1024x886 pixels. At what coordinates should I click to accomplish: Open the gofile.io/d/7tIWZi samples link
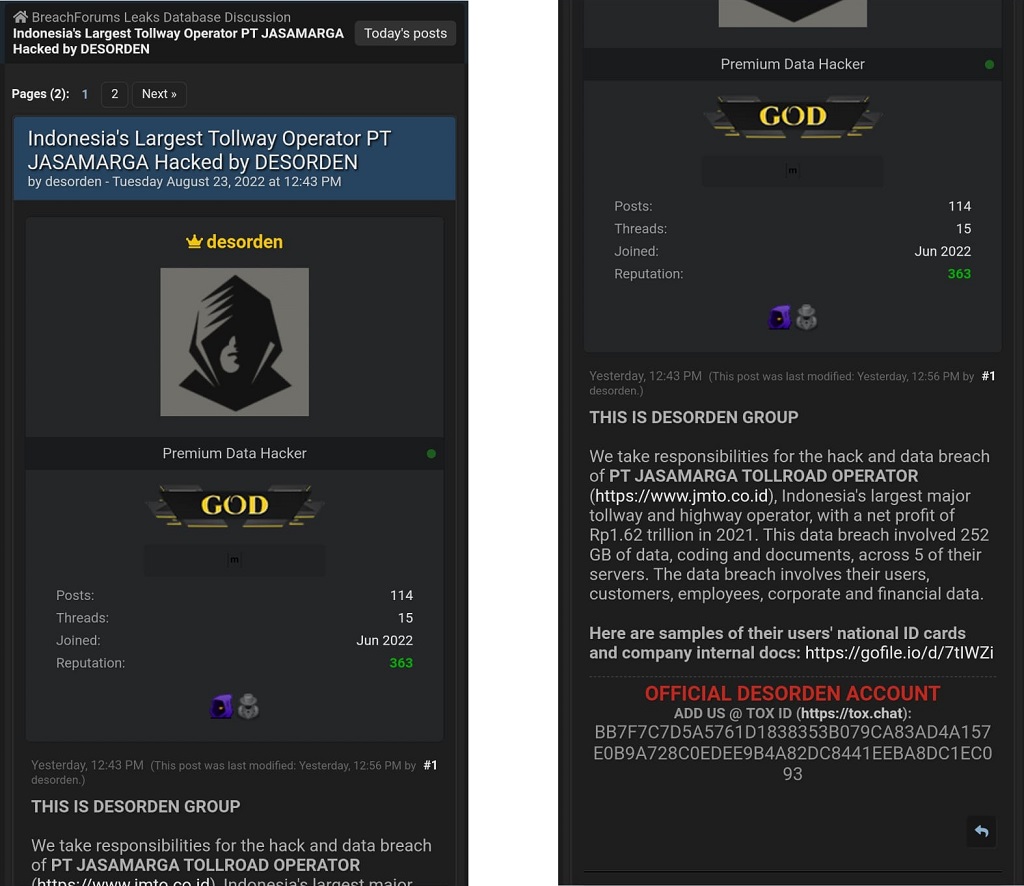(x=899, y=653)
